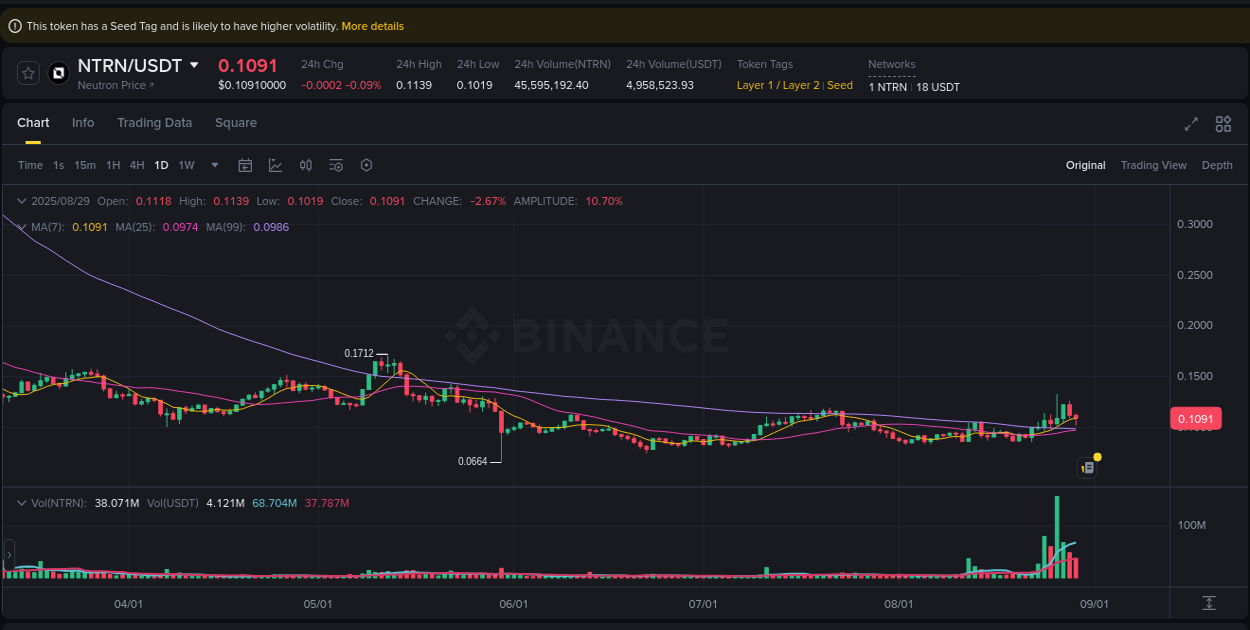
Task: Open the calendar date range picker
Action: (x=245, y=165)
